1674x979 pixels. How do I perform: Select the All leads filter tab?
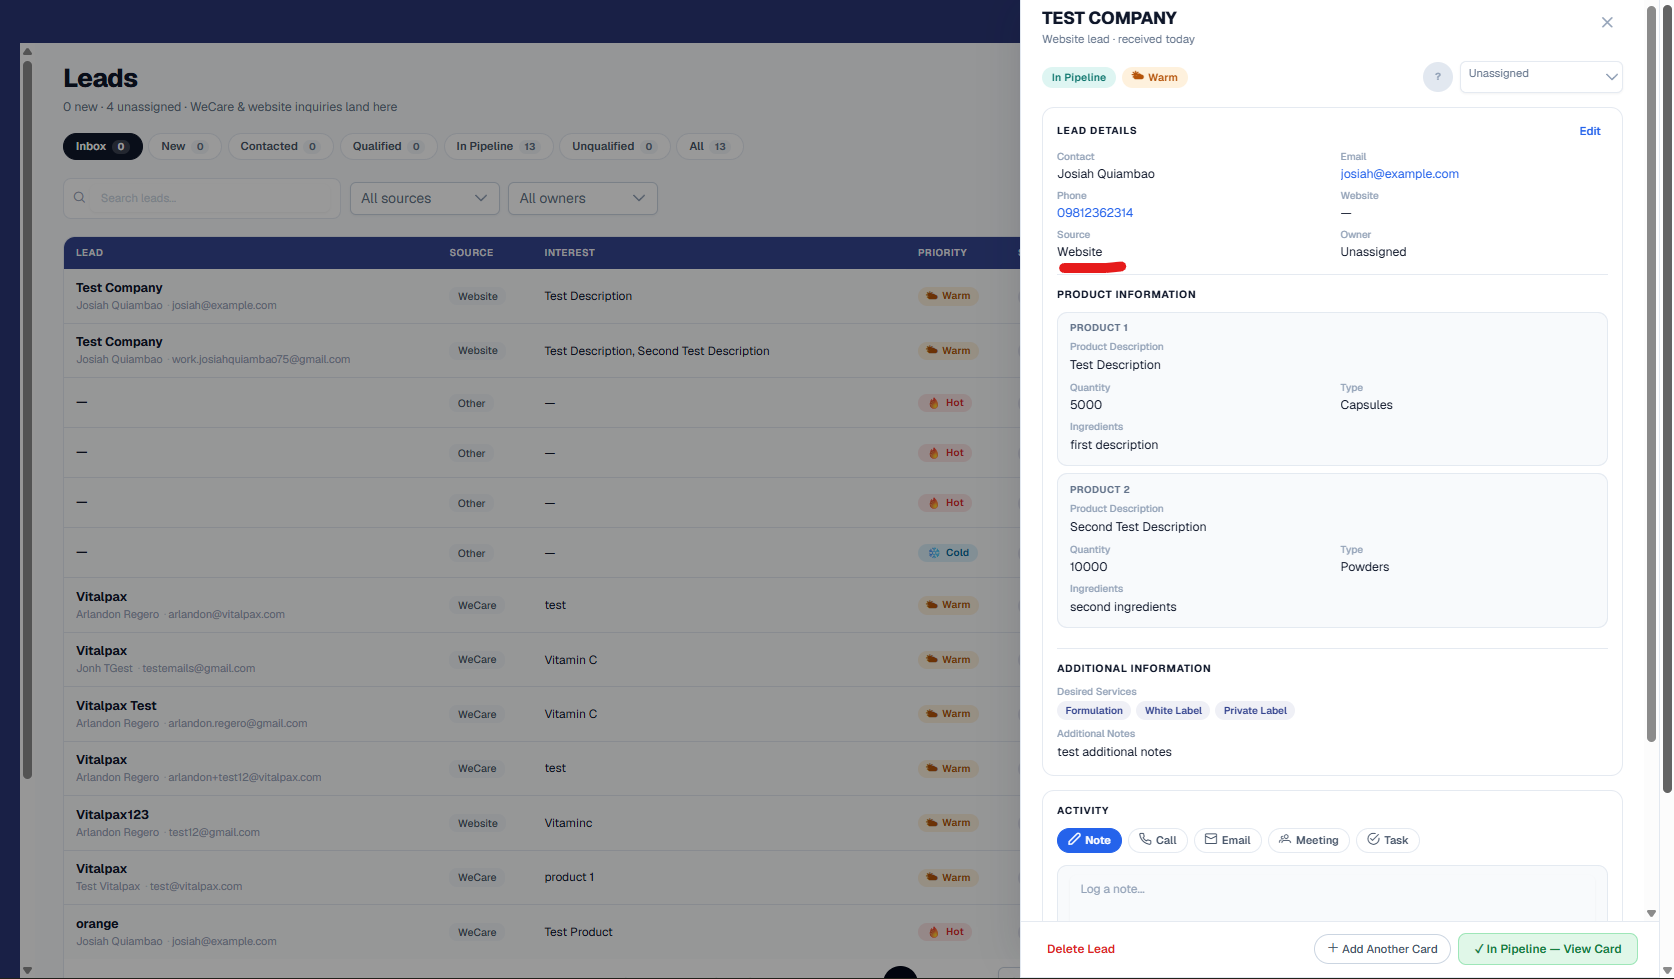(x=709, y=146)
